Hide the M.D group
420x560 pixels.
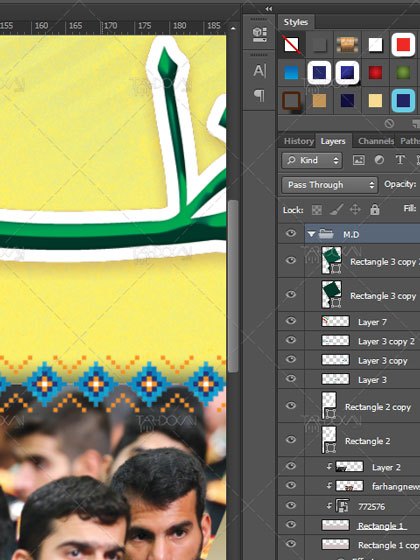tap(291, 234)
